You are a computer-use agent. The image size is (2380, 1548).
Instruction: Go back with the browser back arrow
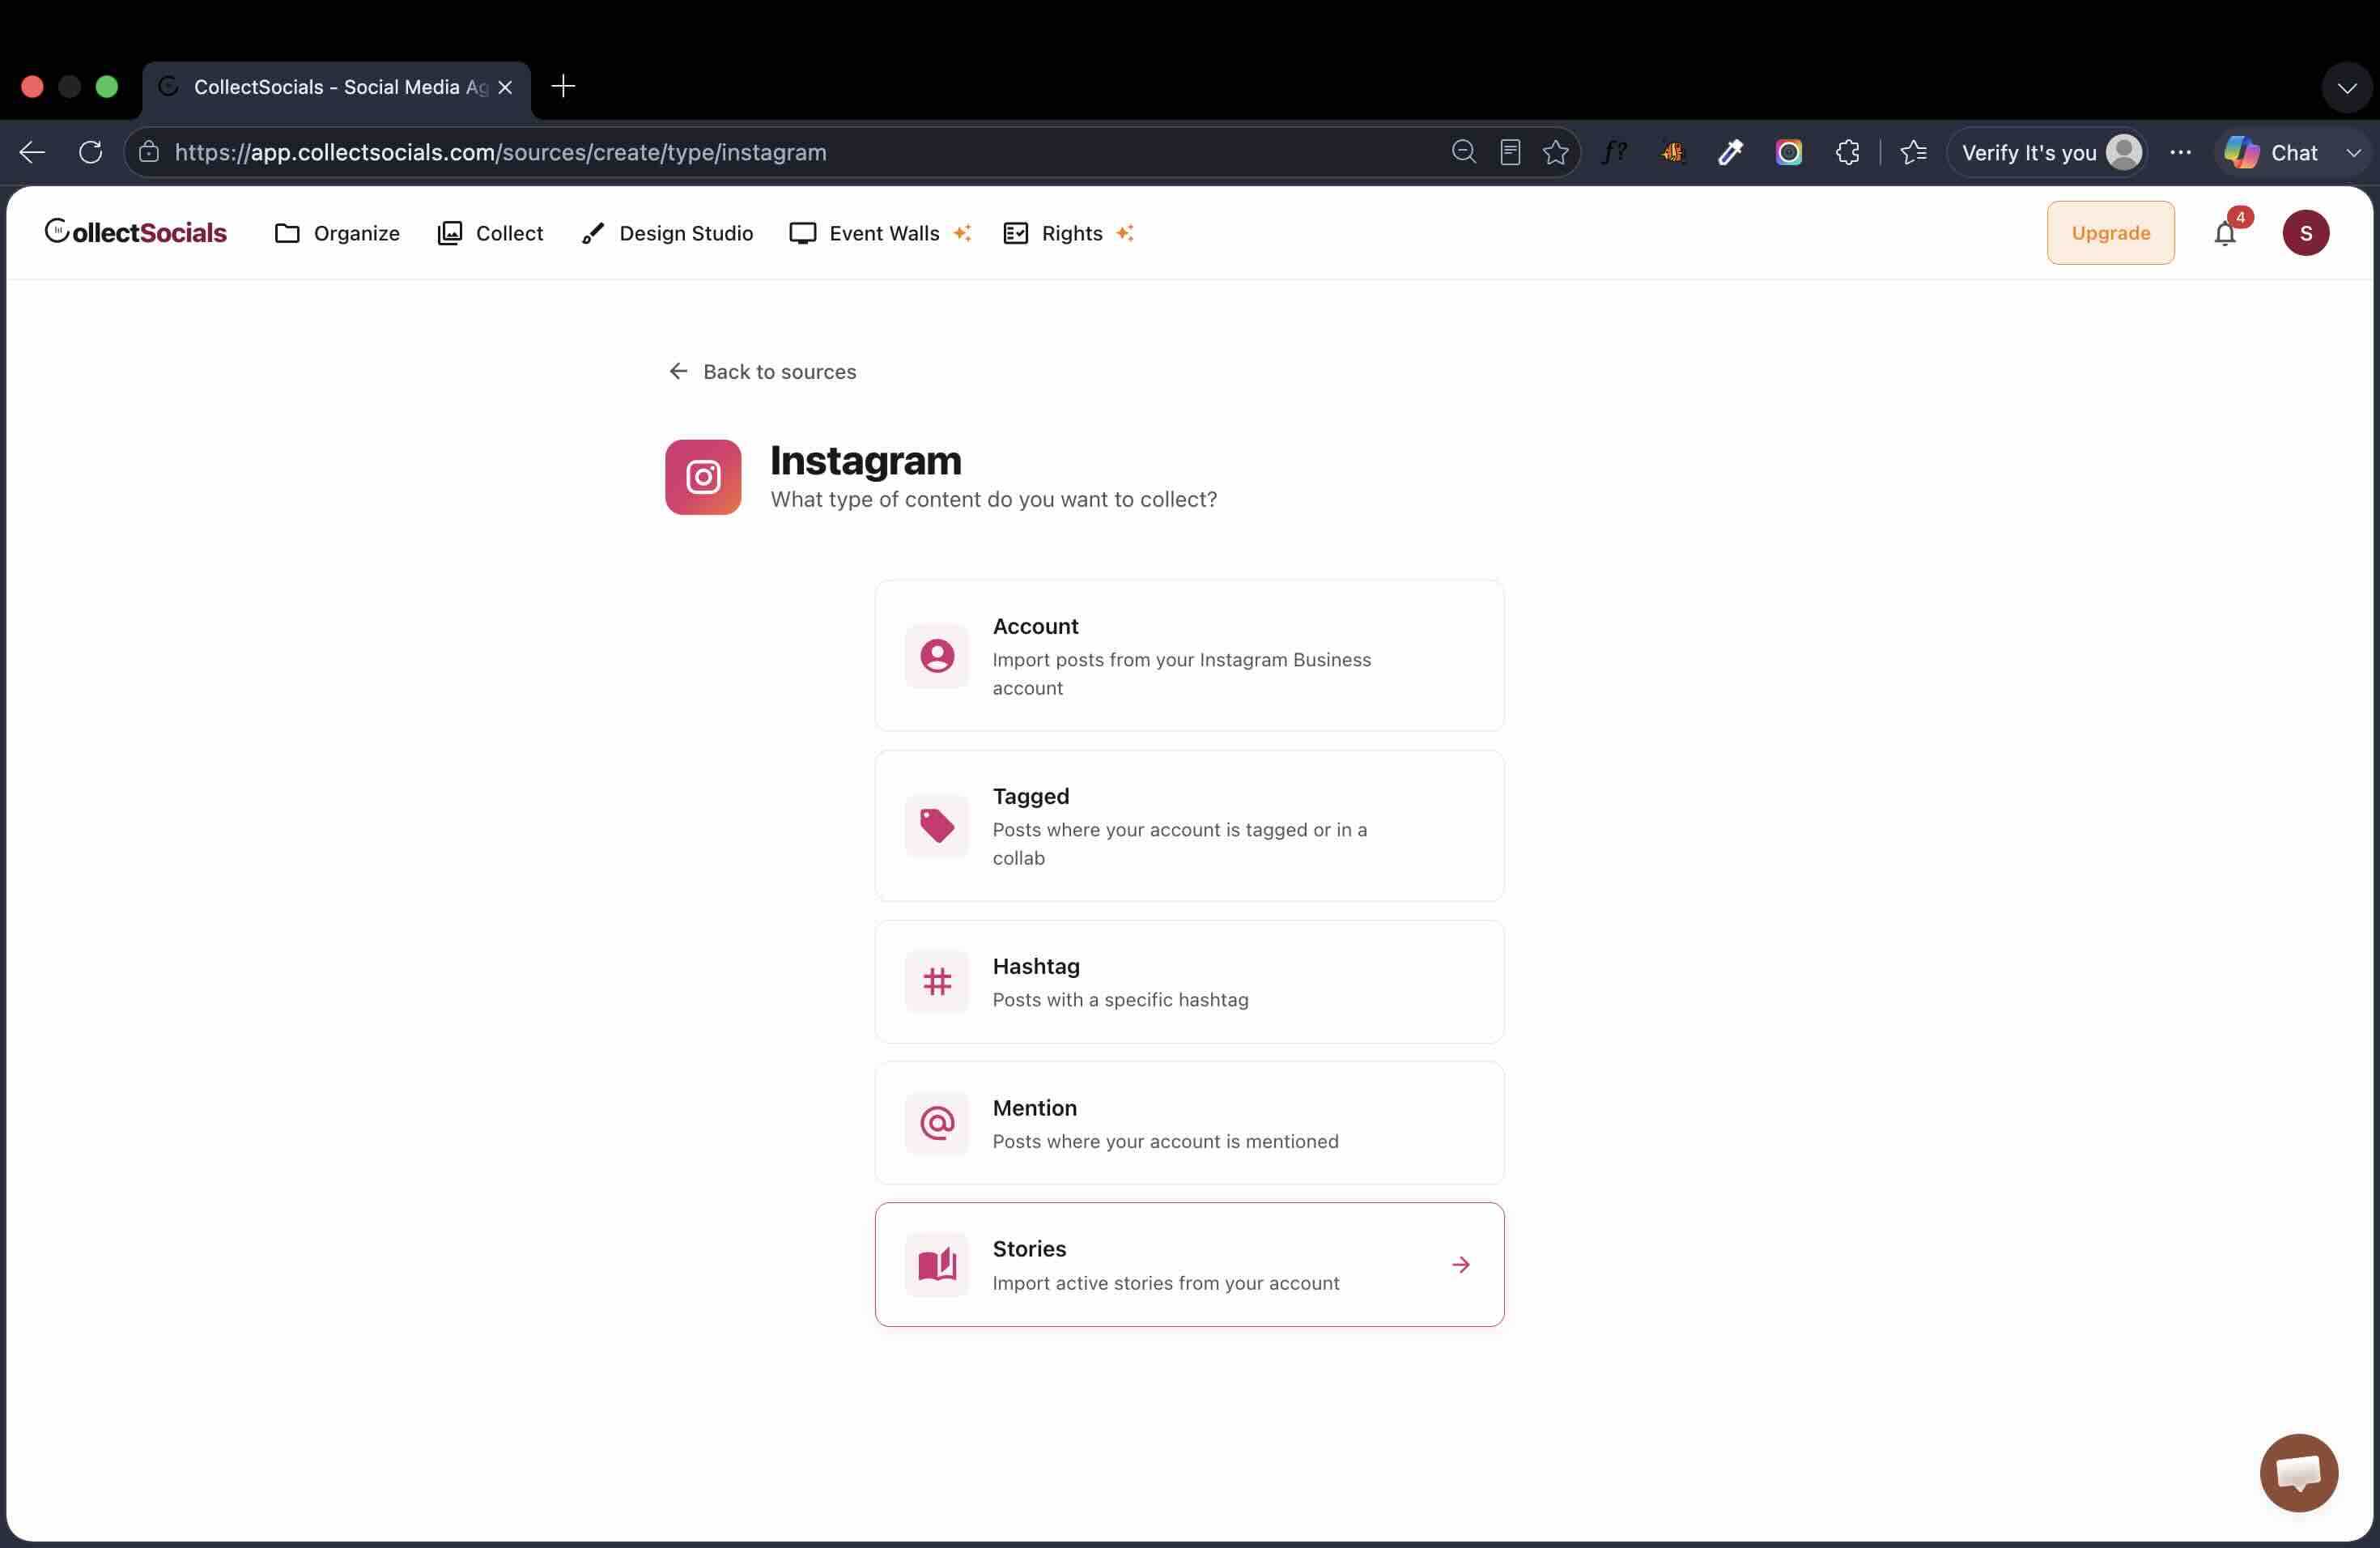33,152
